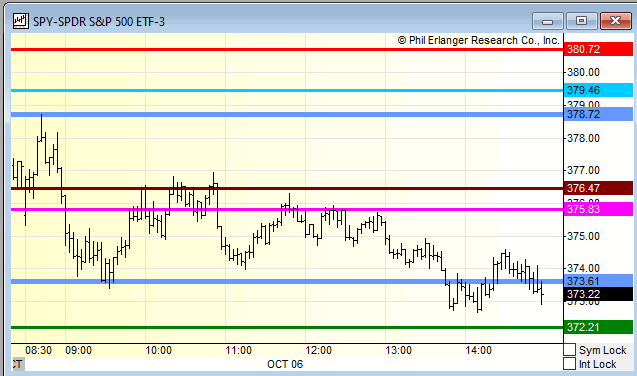Maximize the SPY chart window
Screen dimensions: 637x376
tap(581, 21)
